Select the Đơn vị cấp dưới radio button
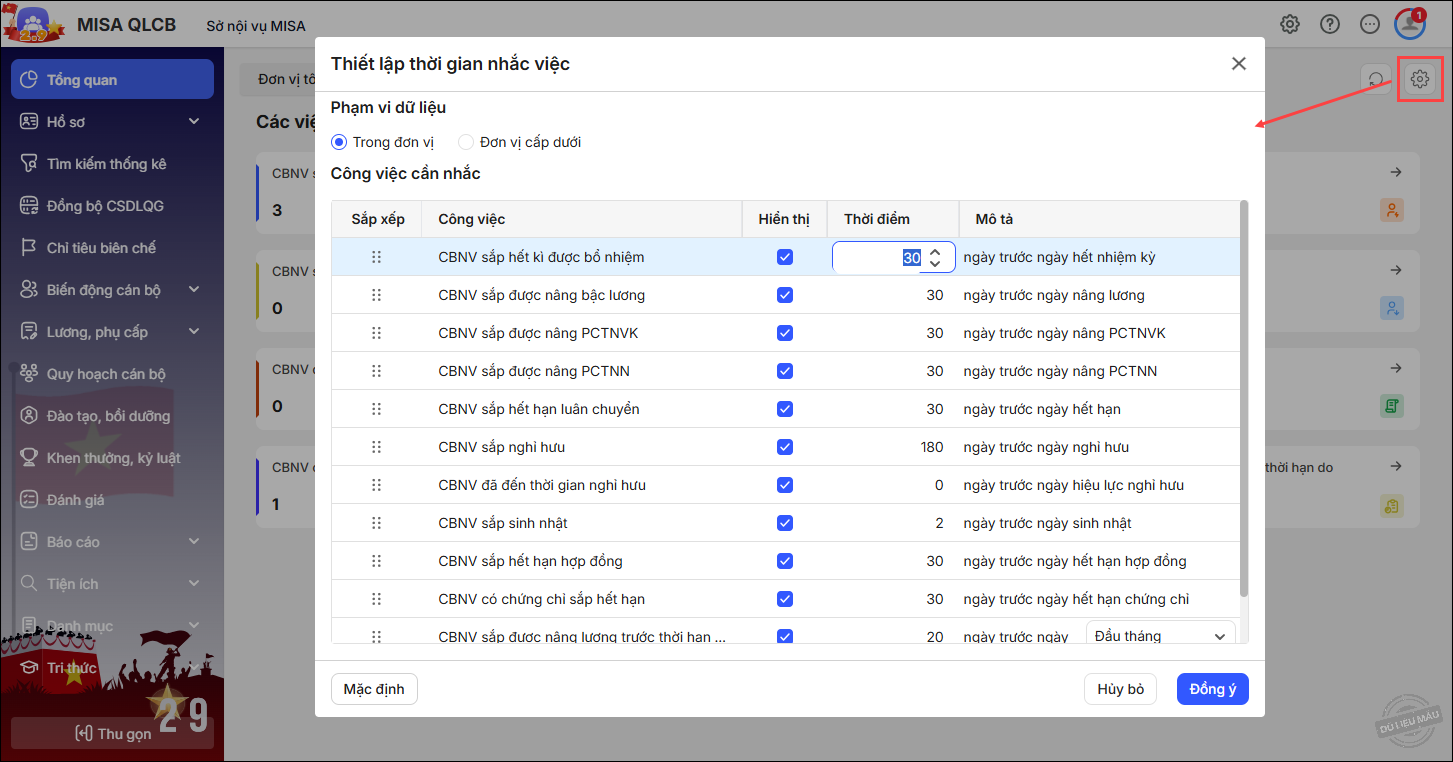The width and height of the screenshot is (1453, 762). (466, 142)
